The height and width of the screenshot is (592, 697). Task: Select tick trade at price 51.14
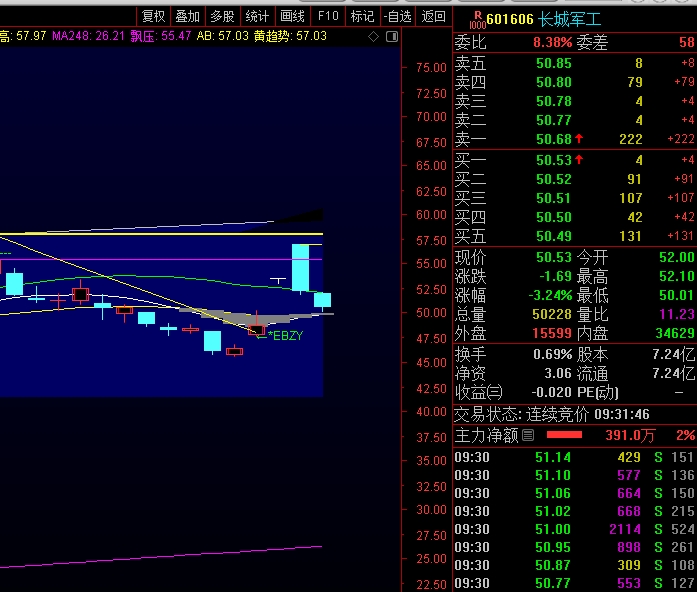(x=553, y=457)
